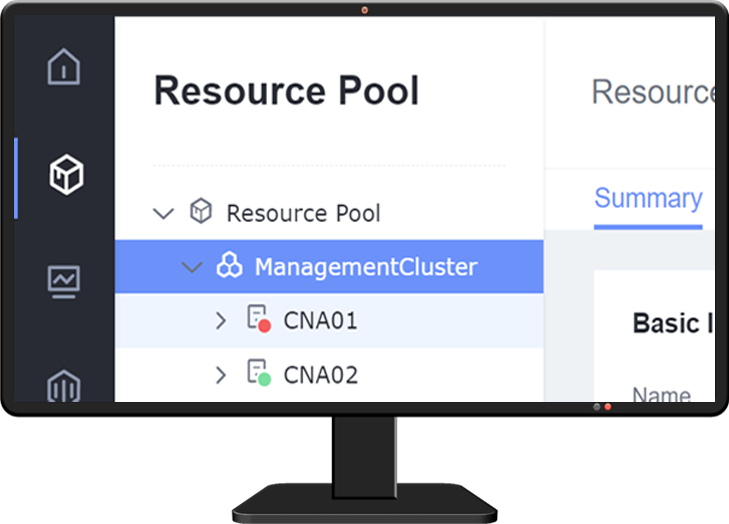Select the CNA01 host entry
The image size is (729, 524).
point(329,320)
